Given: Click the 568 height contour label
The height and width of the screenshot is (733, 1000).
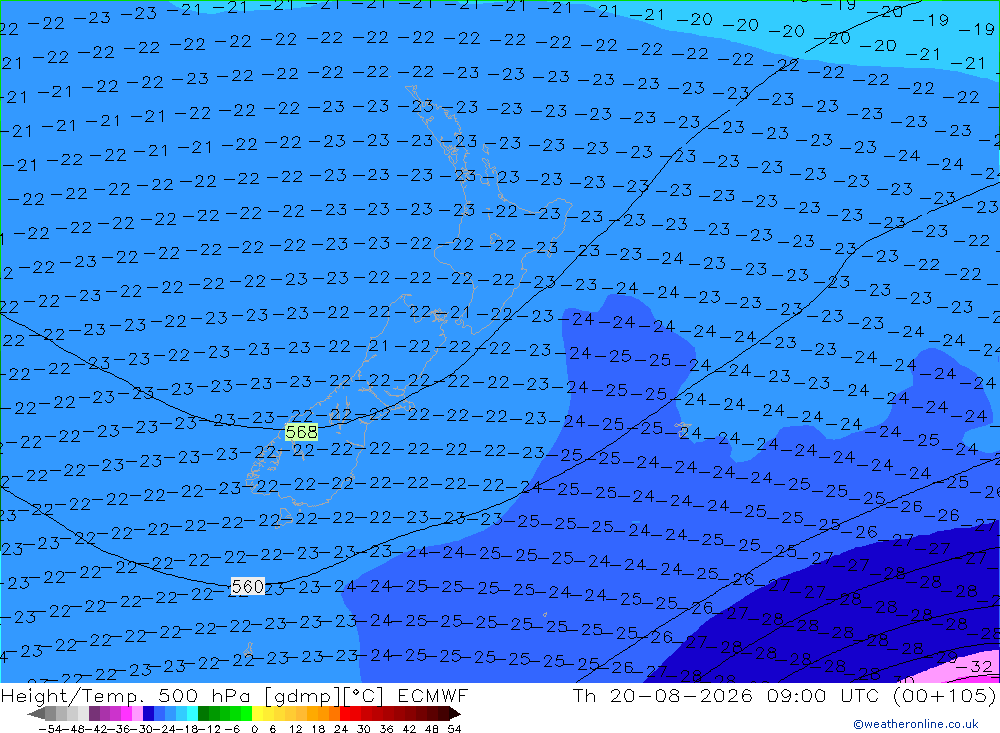Looking at the screenshot, I should point(301,432).
